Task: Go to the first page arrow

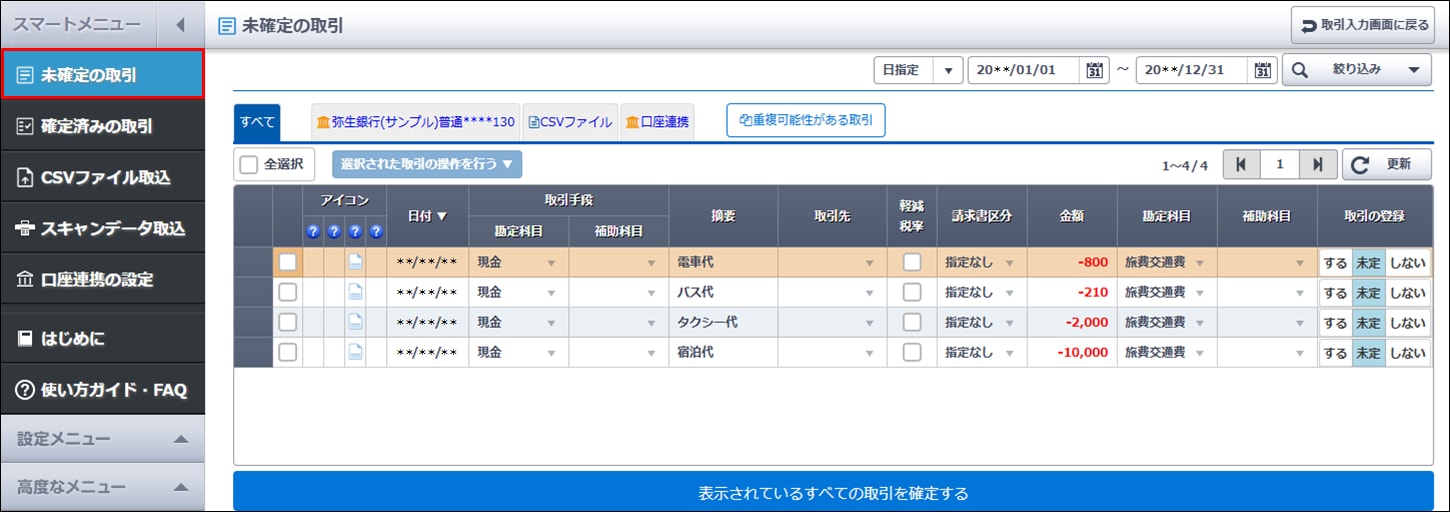Action: click(1241, 164)
